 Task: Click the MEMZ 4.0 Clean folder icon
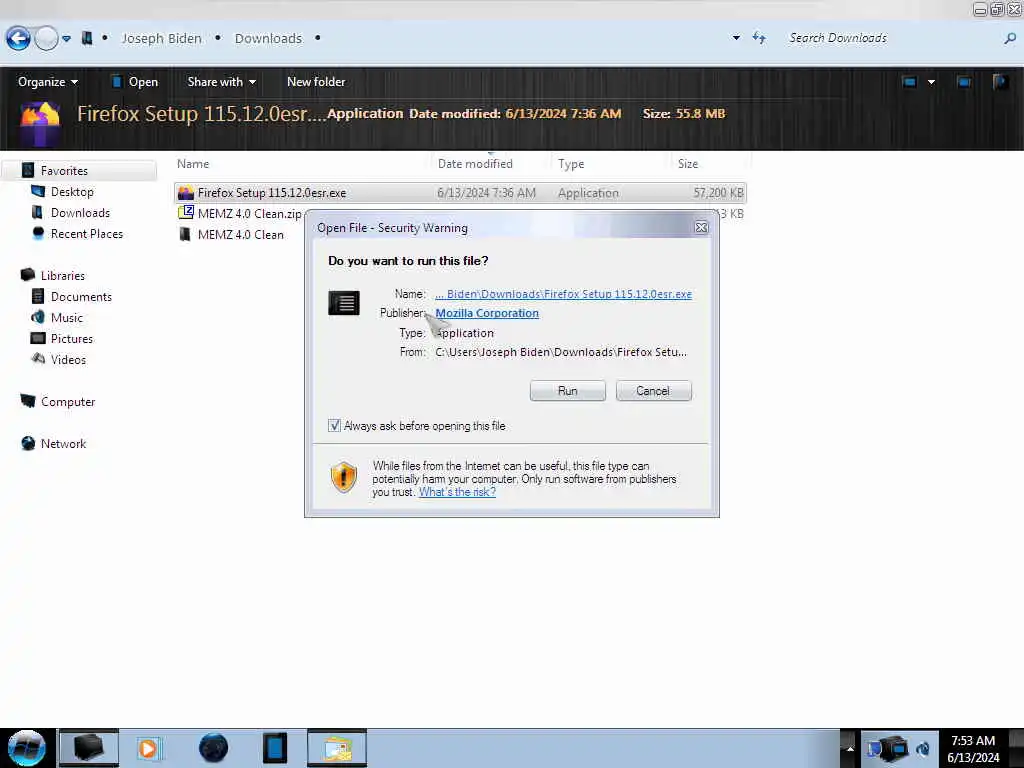(x=185, y=234)
